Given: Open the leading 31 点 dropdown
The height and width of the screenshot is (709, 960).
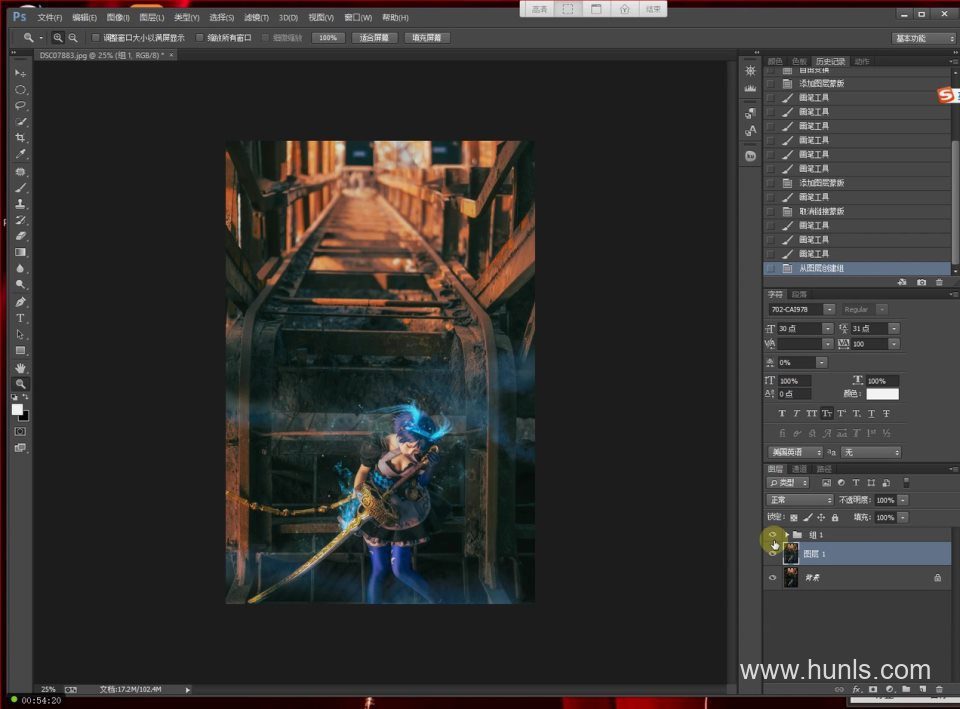Looking at the screenshot, I should coord(894,328).
